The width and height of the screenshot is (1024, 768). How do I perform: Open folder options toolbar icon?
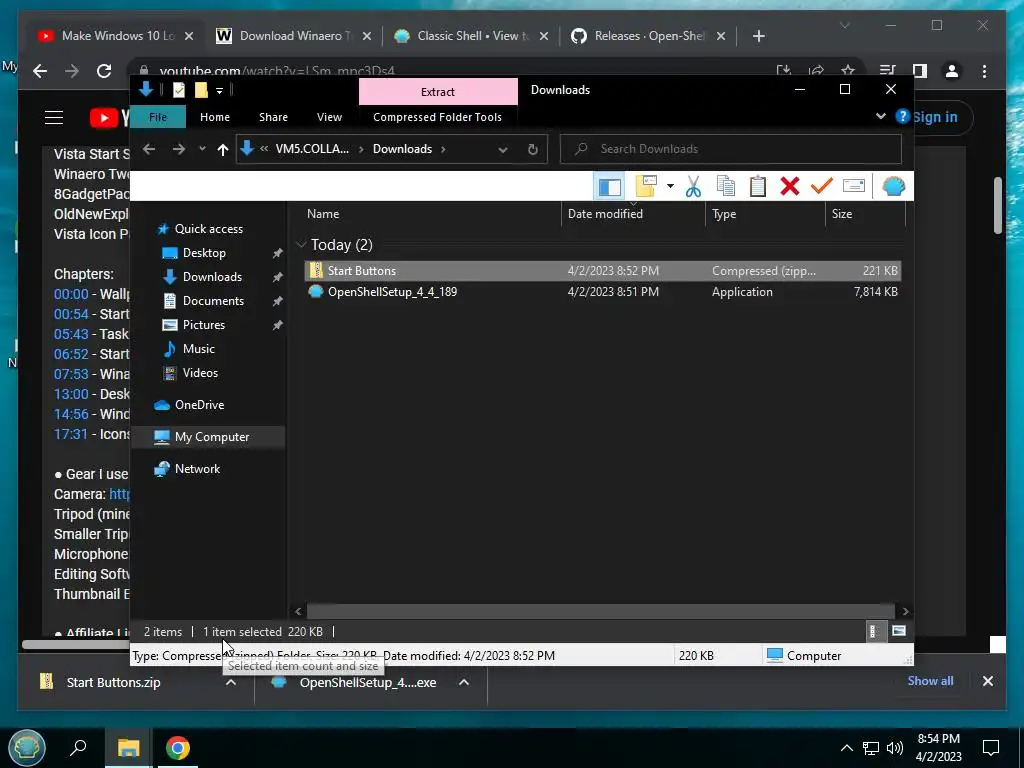pos(645,187)
